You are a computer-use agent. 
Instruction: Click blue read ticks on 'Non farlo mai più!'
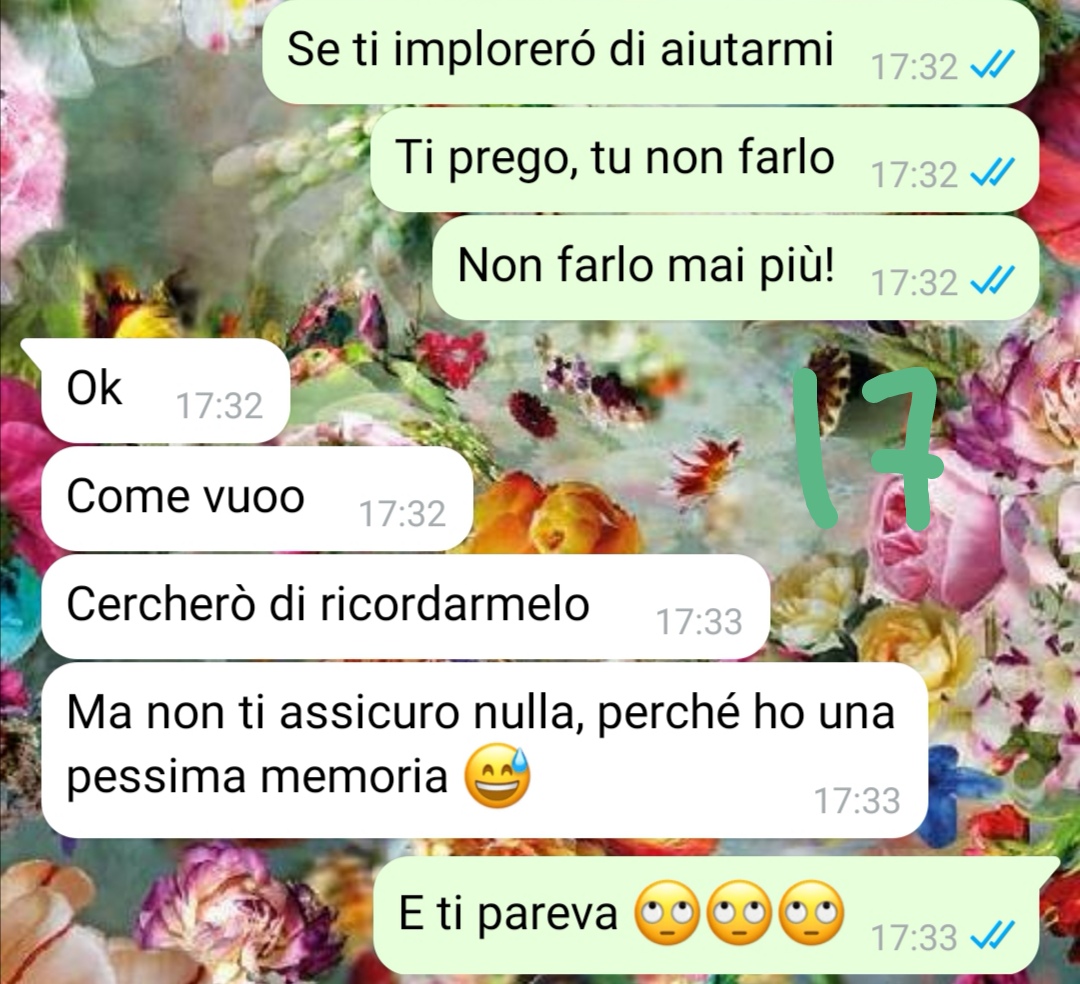(991, 282)
